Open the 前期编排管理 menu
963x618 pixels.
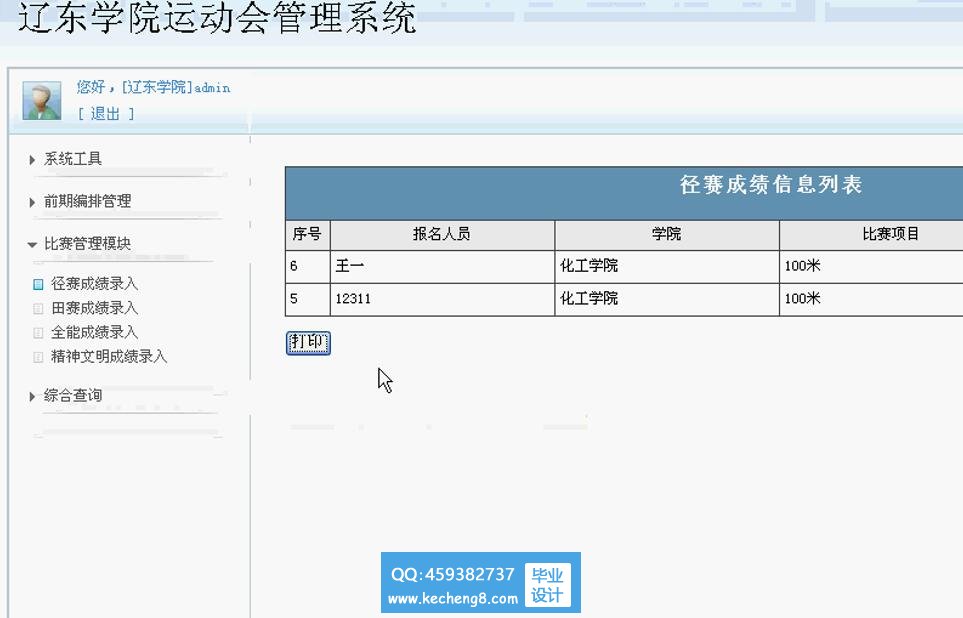87,201
